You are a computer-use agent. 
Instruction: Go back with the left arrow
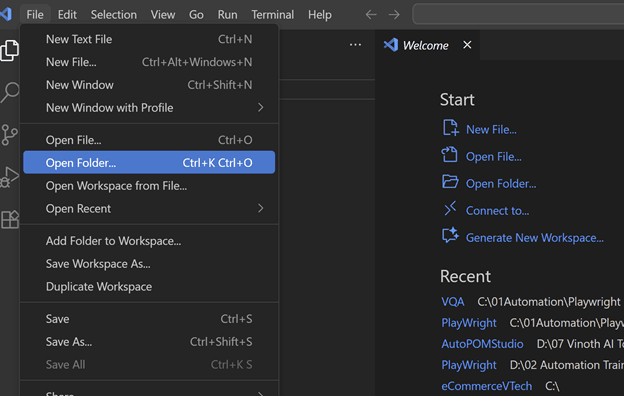(x=370, y=15)
